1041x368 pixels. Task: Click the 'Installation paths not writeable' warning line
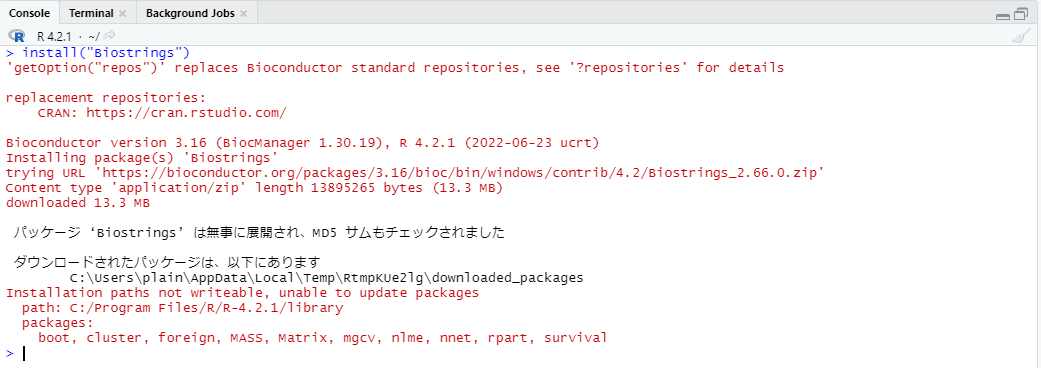242,293
